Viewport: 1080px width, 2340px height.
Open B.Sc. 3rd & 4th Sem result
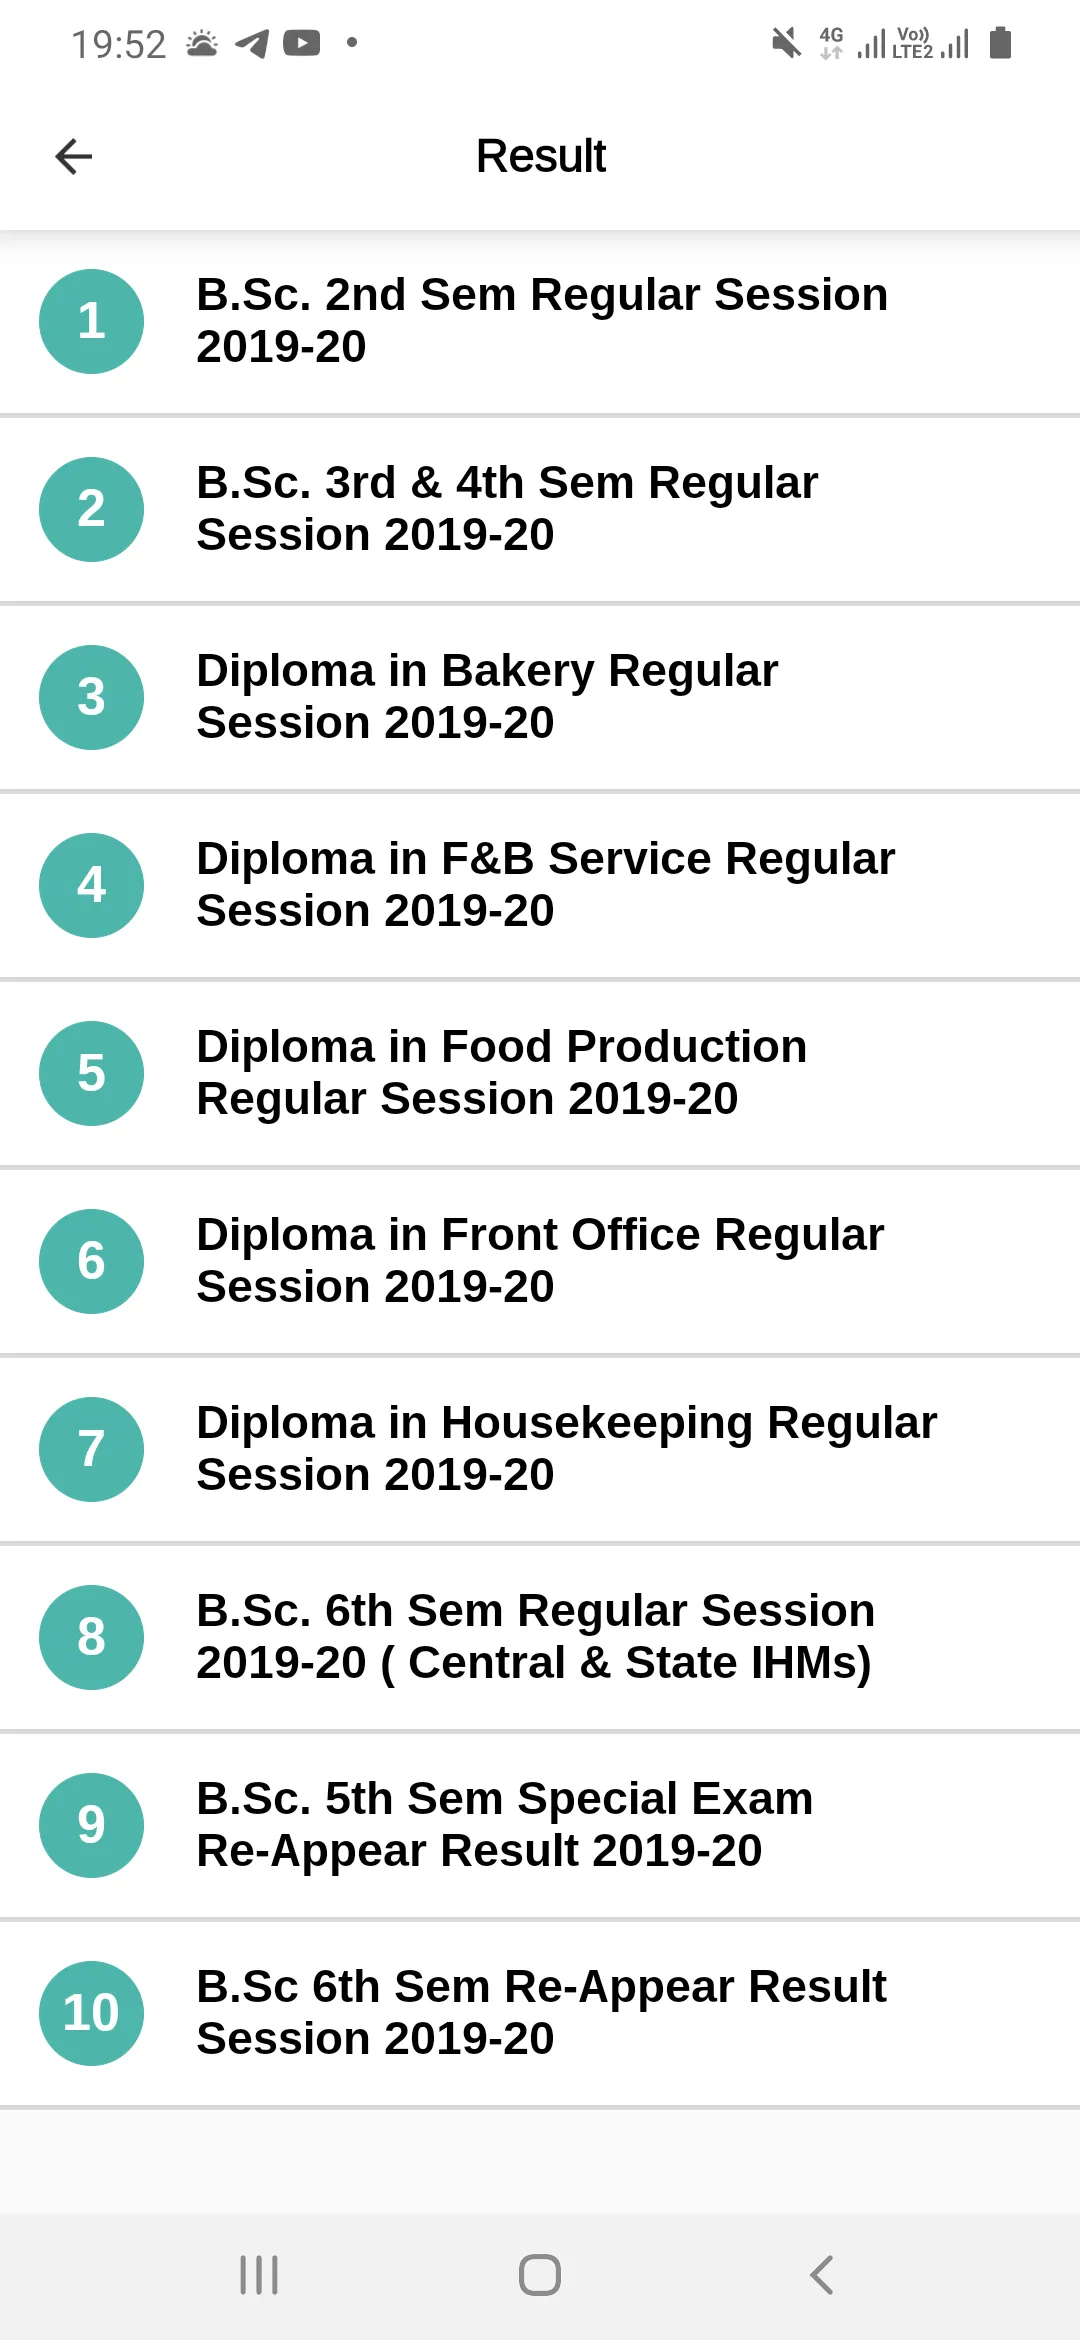point(508,509)
